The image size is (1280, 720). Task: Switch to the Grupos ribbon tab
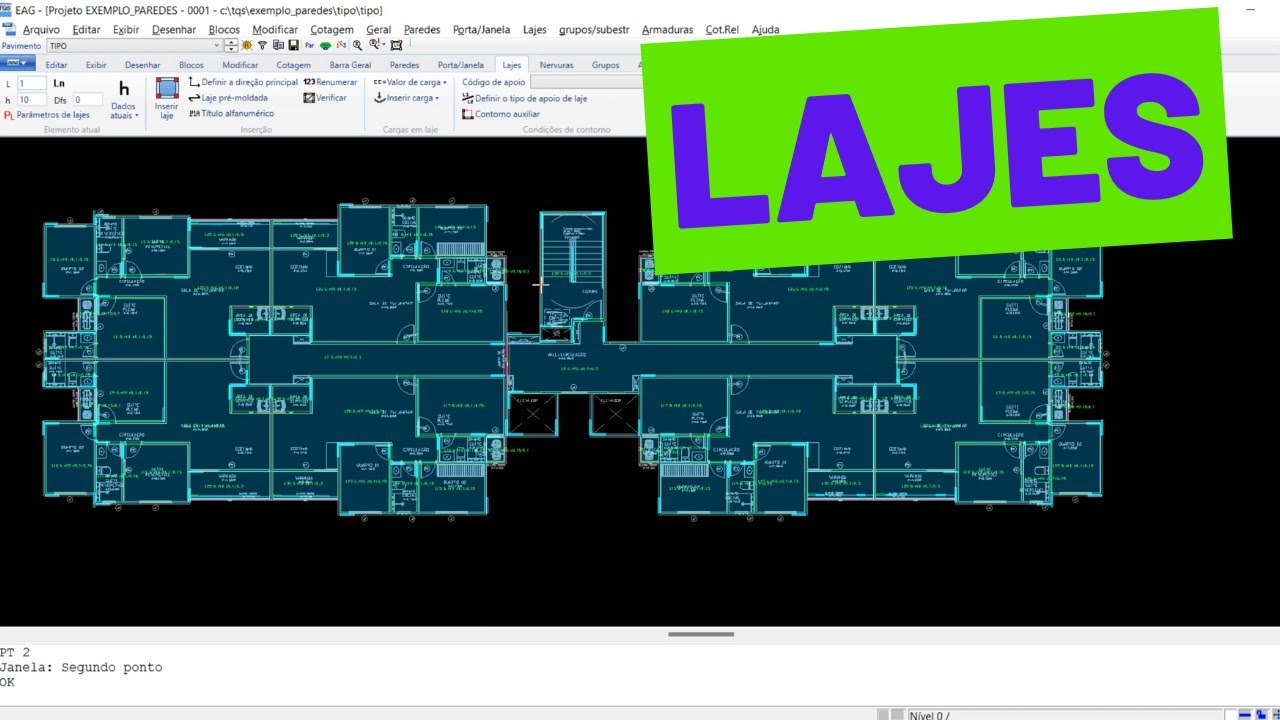tap(605, 65)
